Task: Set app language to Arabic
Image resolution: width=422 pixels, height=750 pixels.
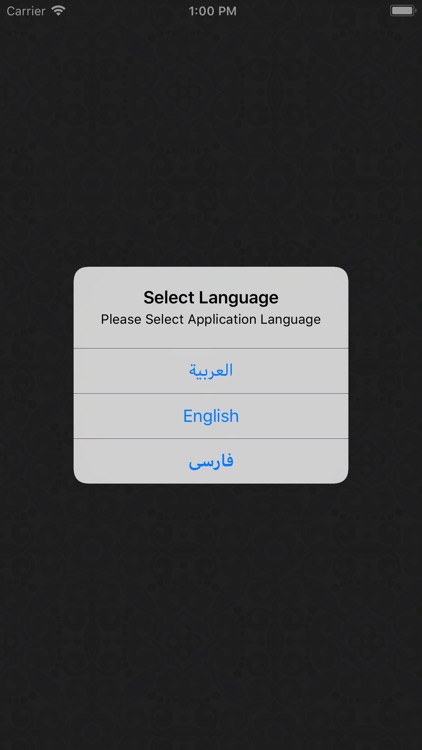Action: (211, 371)
